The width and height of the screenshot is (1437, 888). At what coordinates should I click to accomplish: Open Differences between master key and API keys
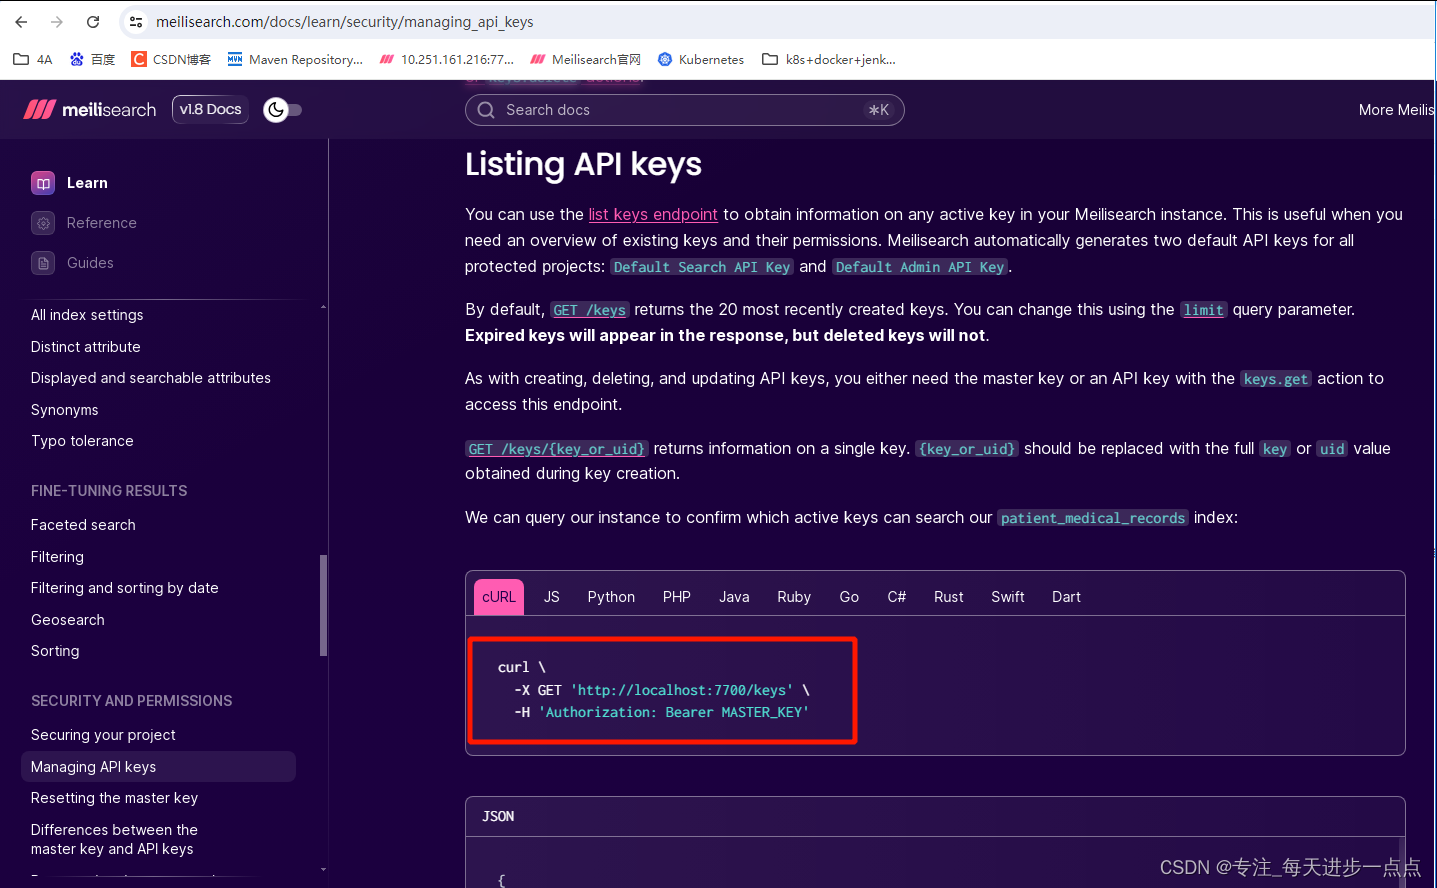pyautogui.click(x=114, y=839)
